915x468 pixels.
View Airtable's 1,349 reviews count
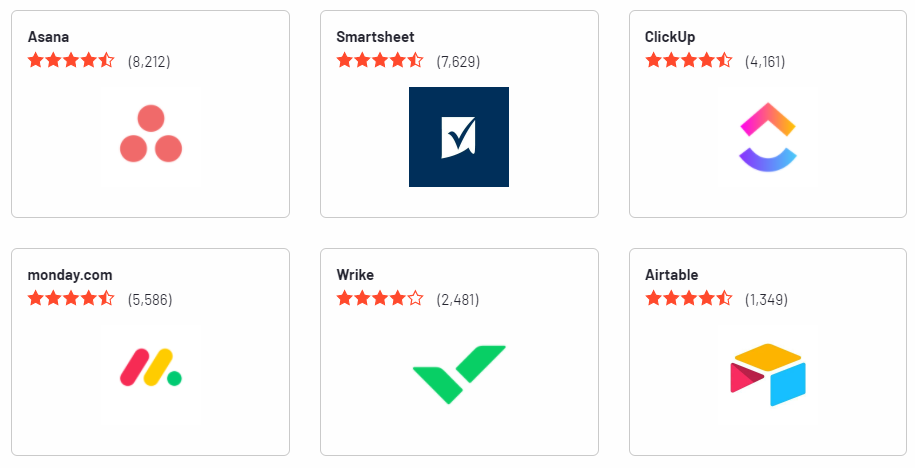click(767, 299)
